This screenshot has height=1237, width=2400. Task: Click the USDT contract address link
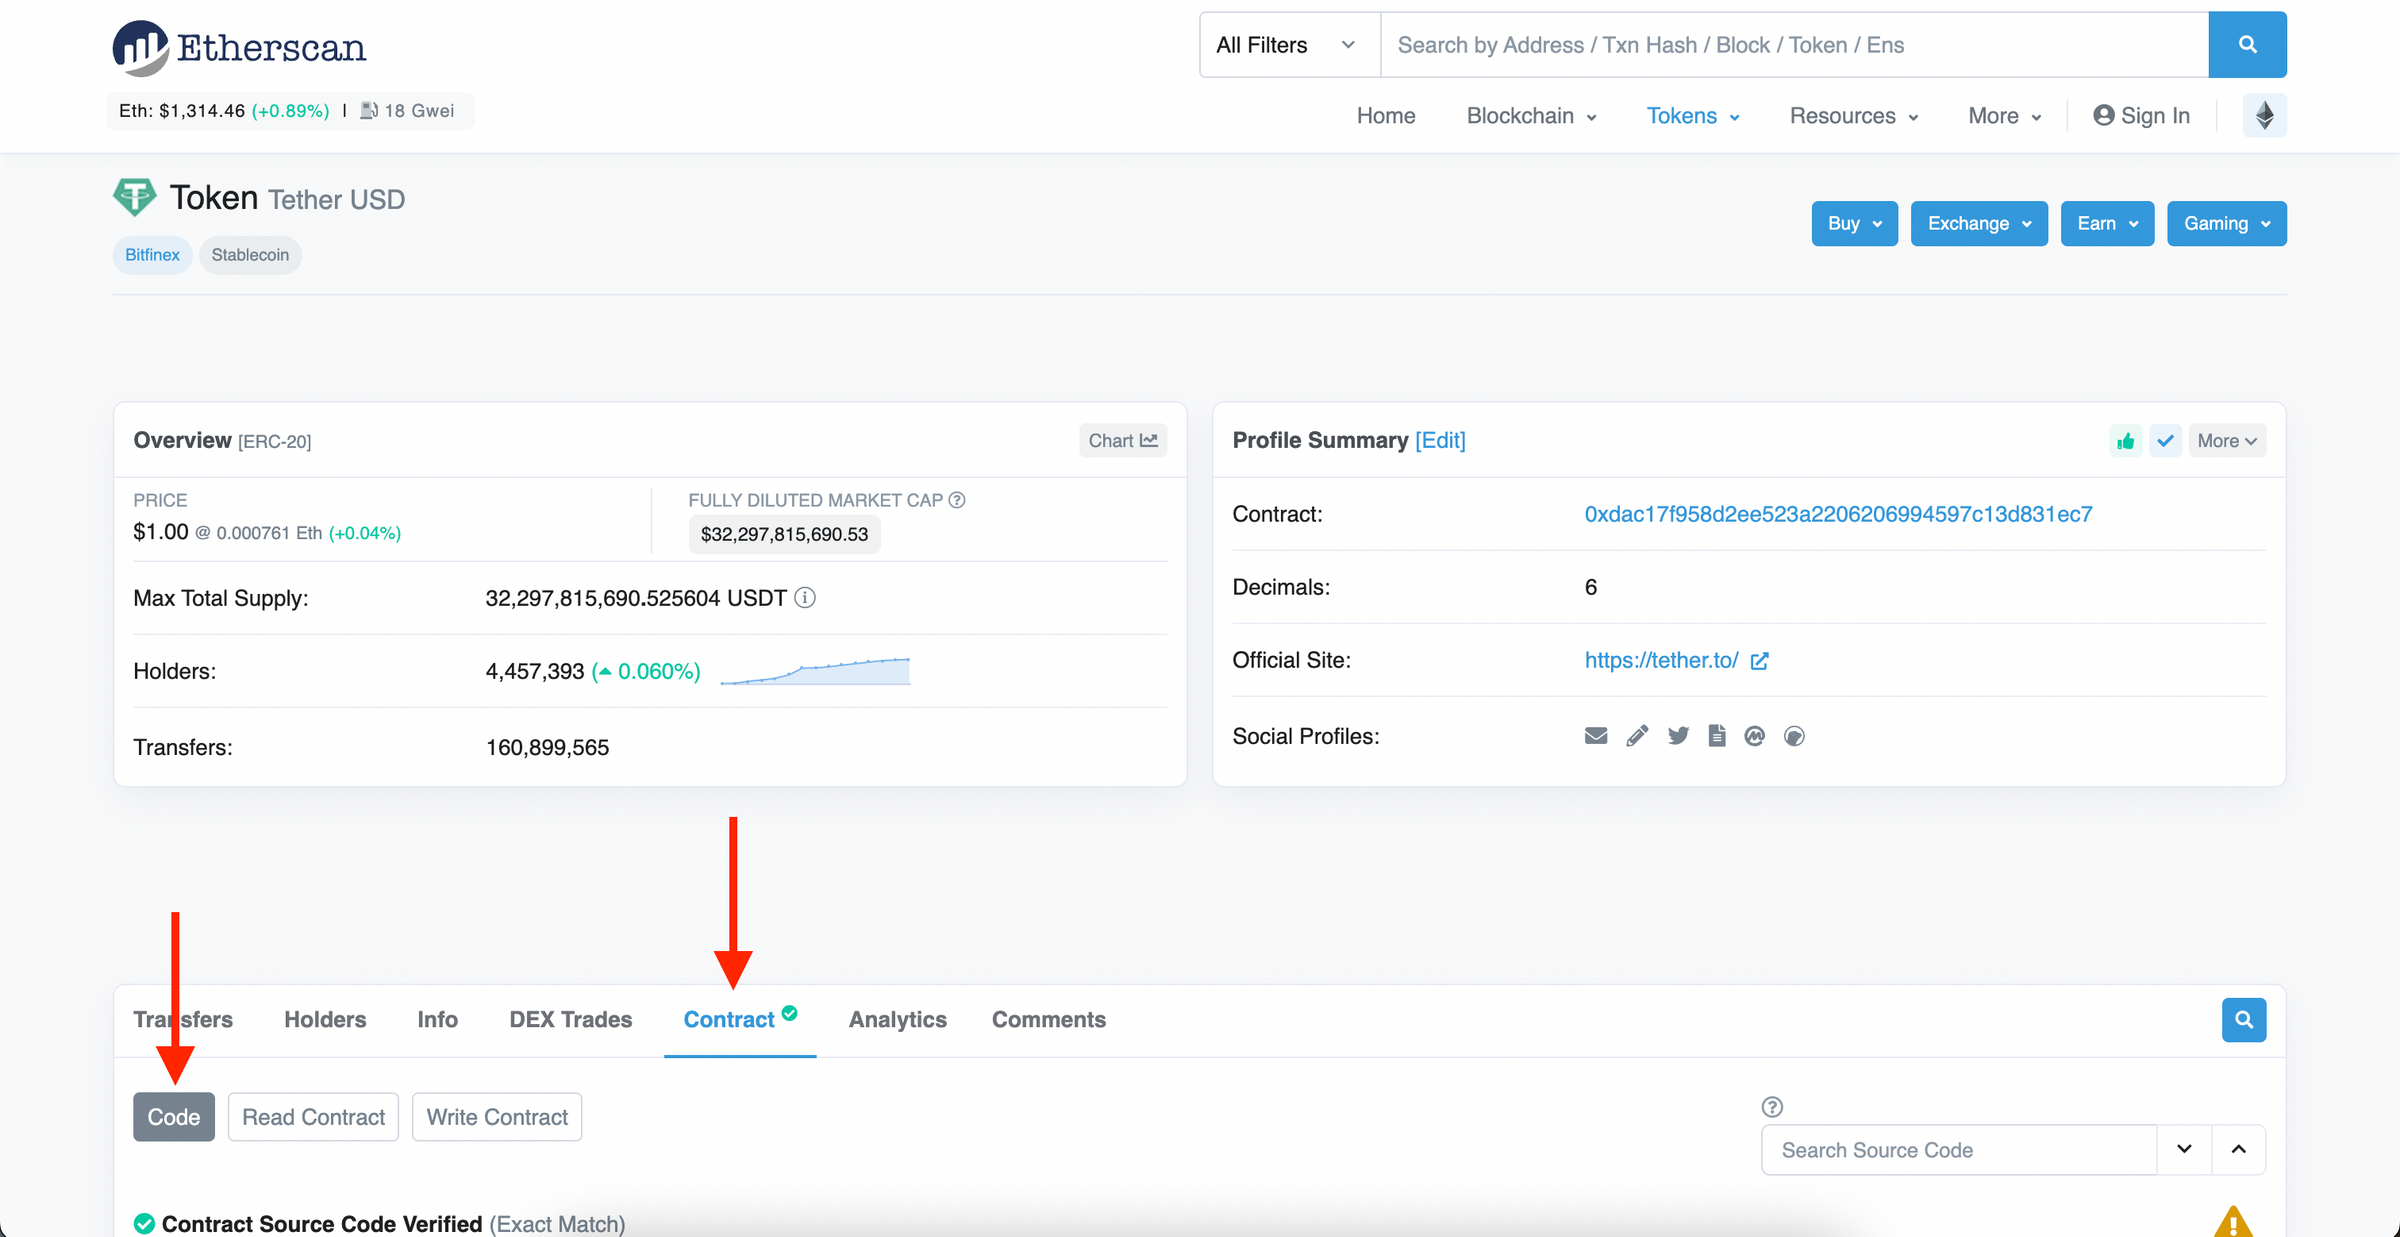pyautogui.click(x=1839, y=513)
